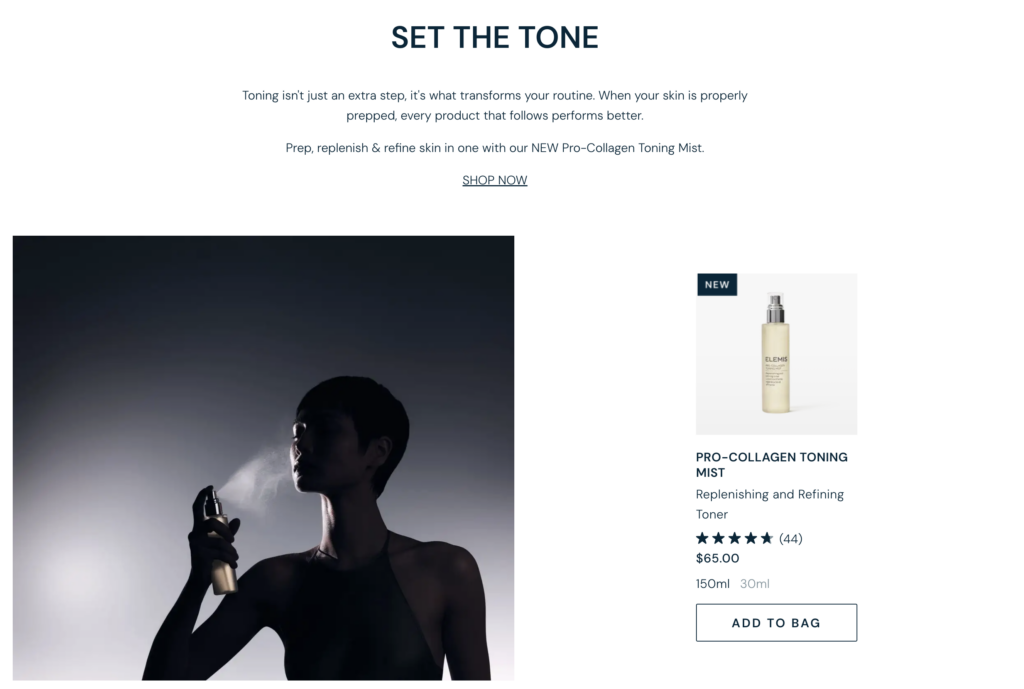Select the 30ml size option

pyautogui.click(x=754, y=584)
